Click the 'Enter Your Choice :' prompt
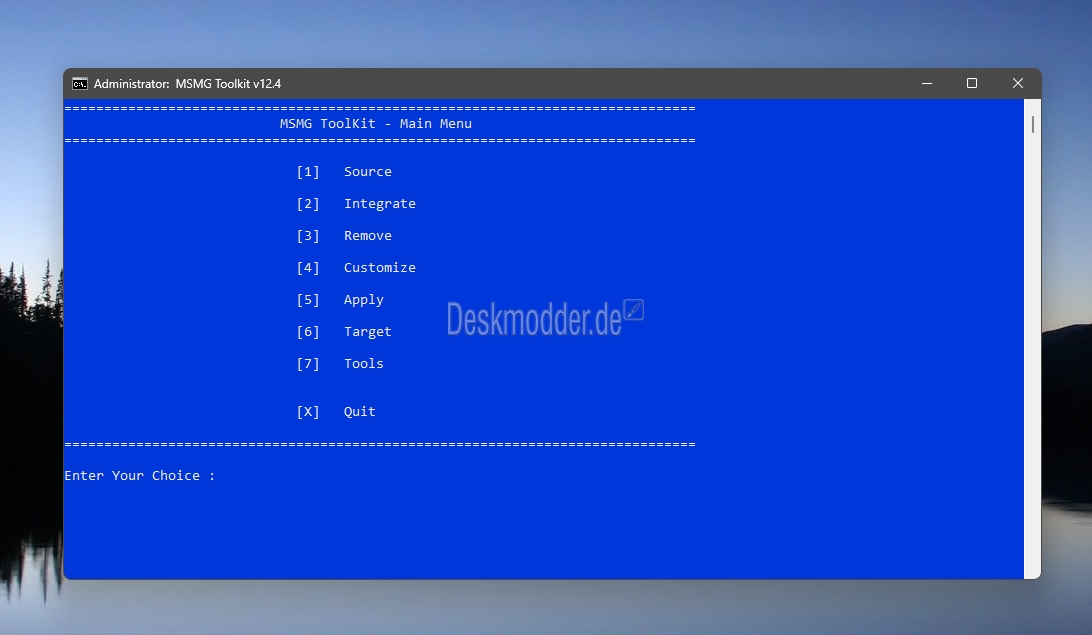 point(140,476)
